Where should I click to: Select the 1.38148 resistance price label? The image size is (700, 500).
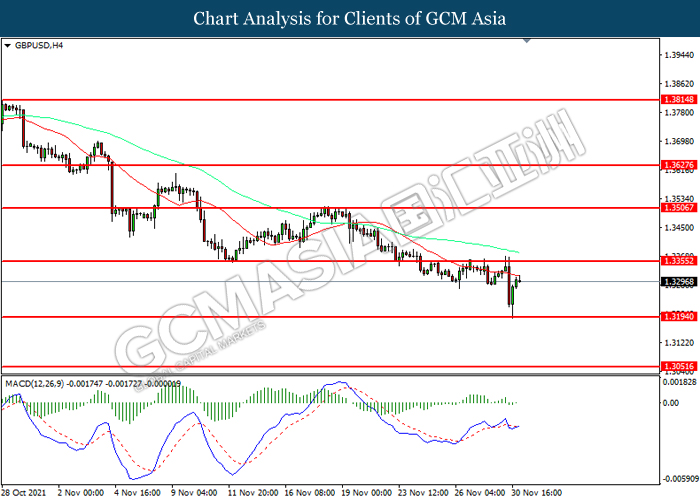(x=679, y=100)
